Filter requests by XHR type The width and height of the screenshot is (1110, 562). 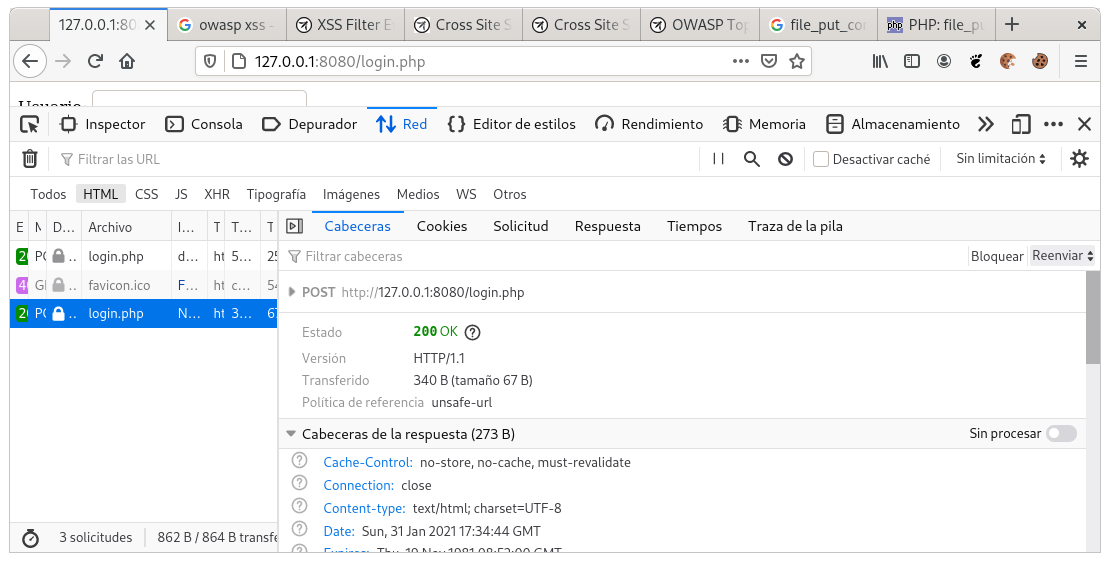pyautogui.click(x=217, y=194)
